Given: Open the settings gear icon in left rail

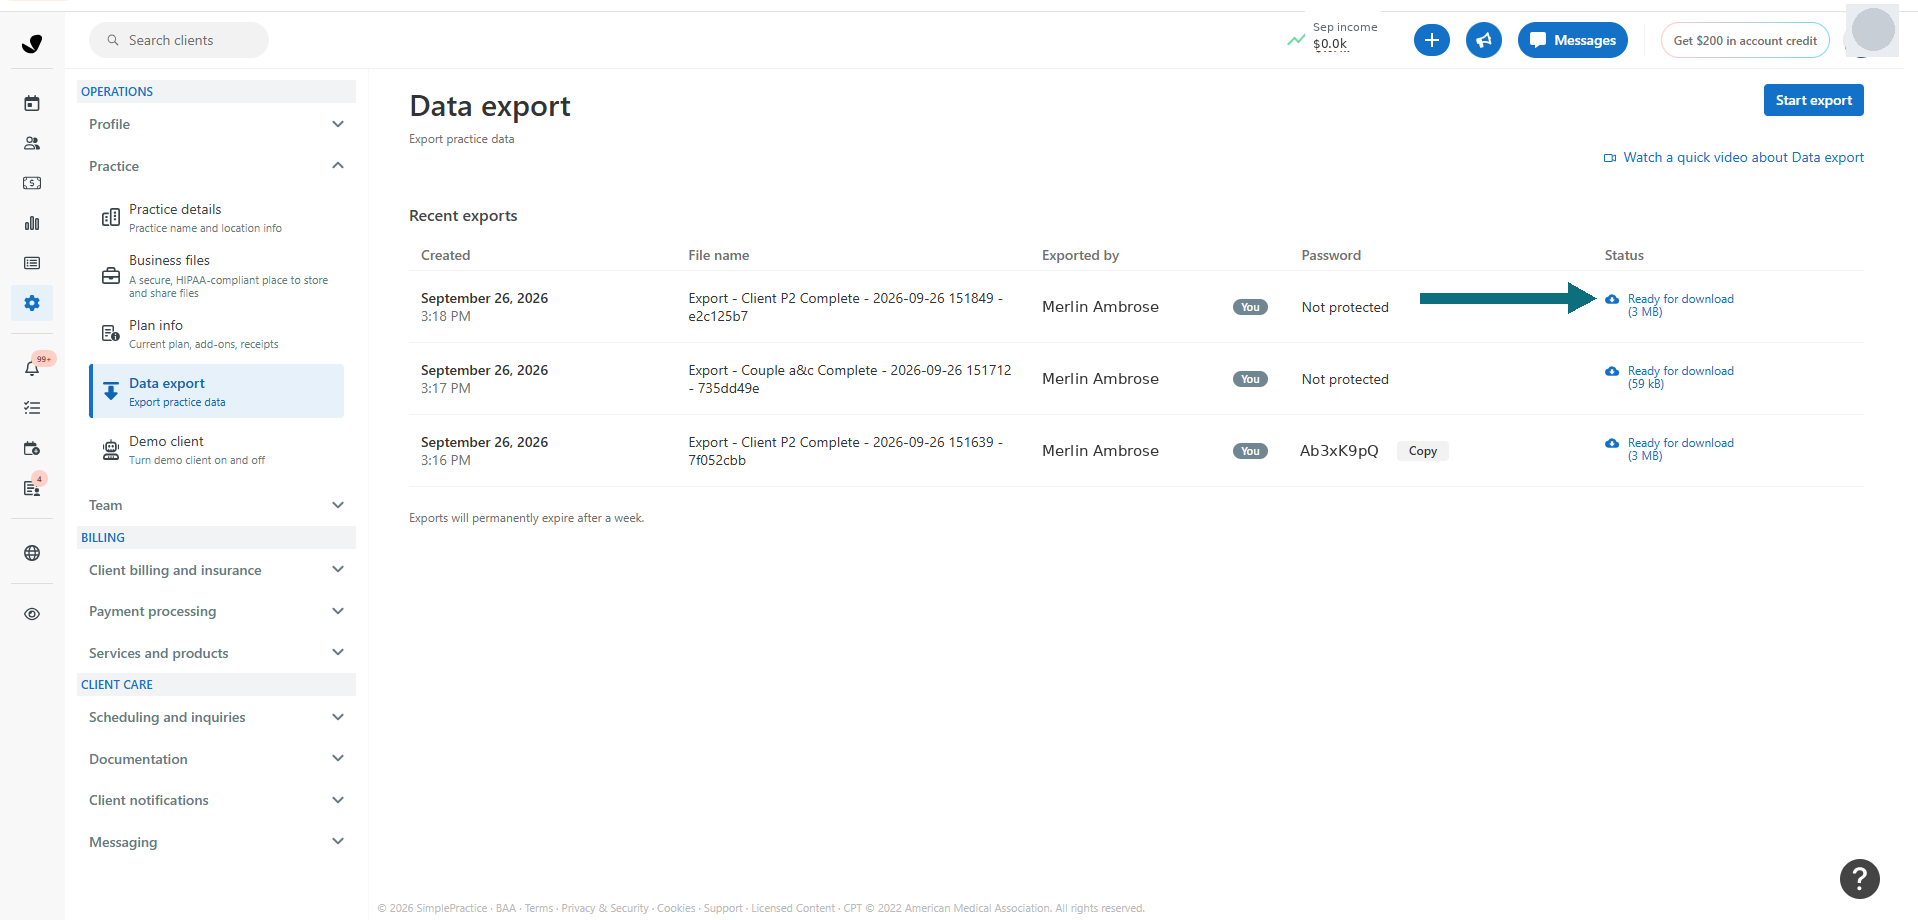Looking at the screenshot, I should pyautogui.click(x=32, y=303).
